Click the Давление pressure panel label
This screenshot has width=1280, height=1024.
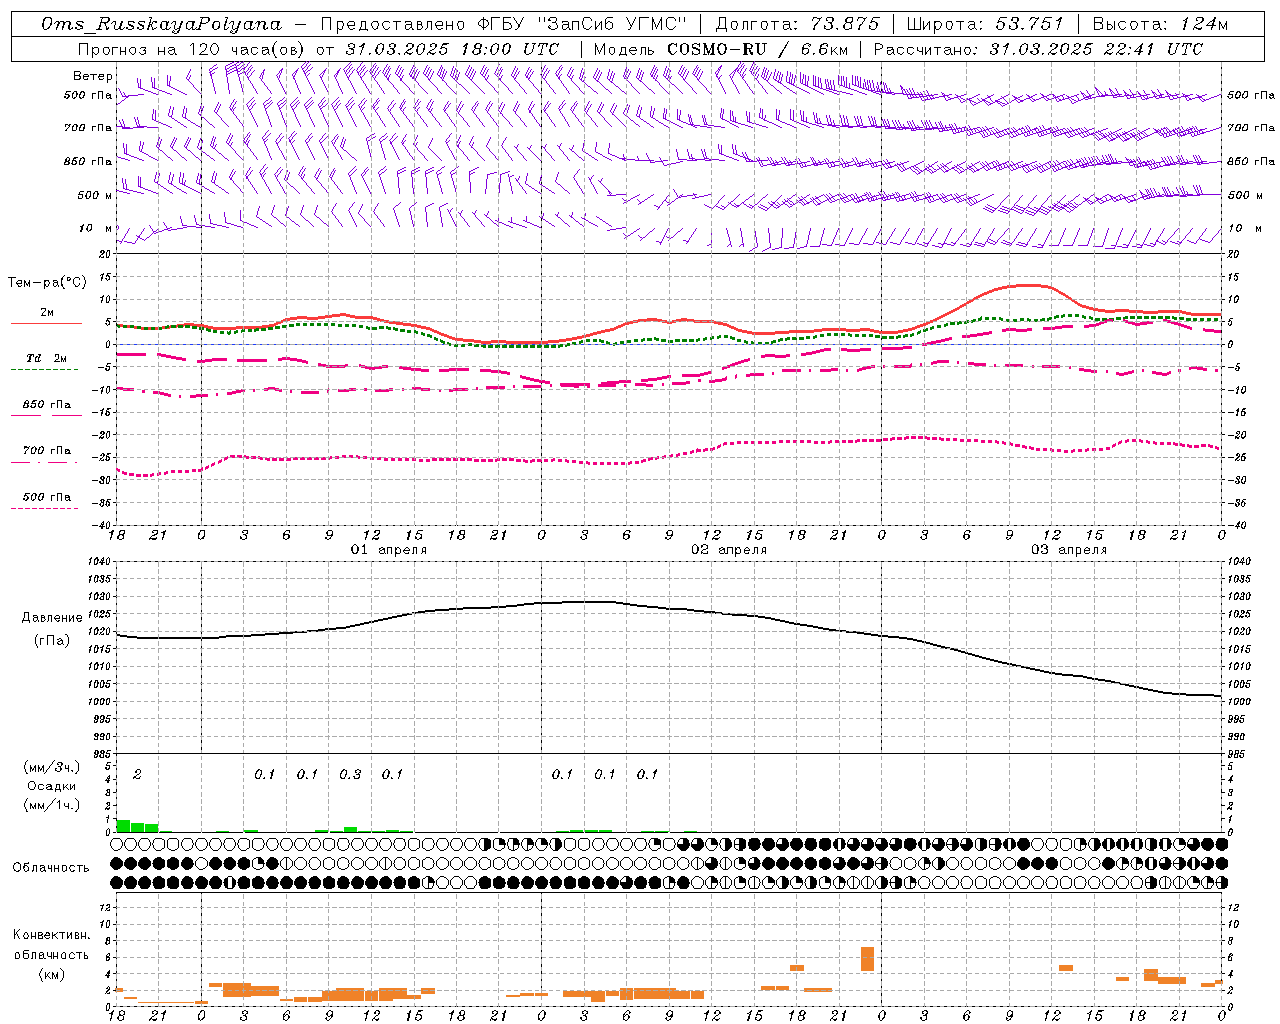[52, 618]
